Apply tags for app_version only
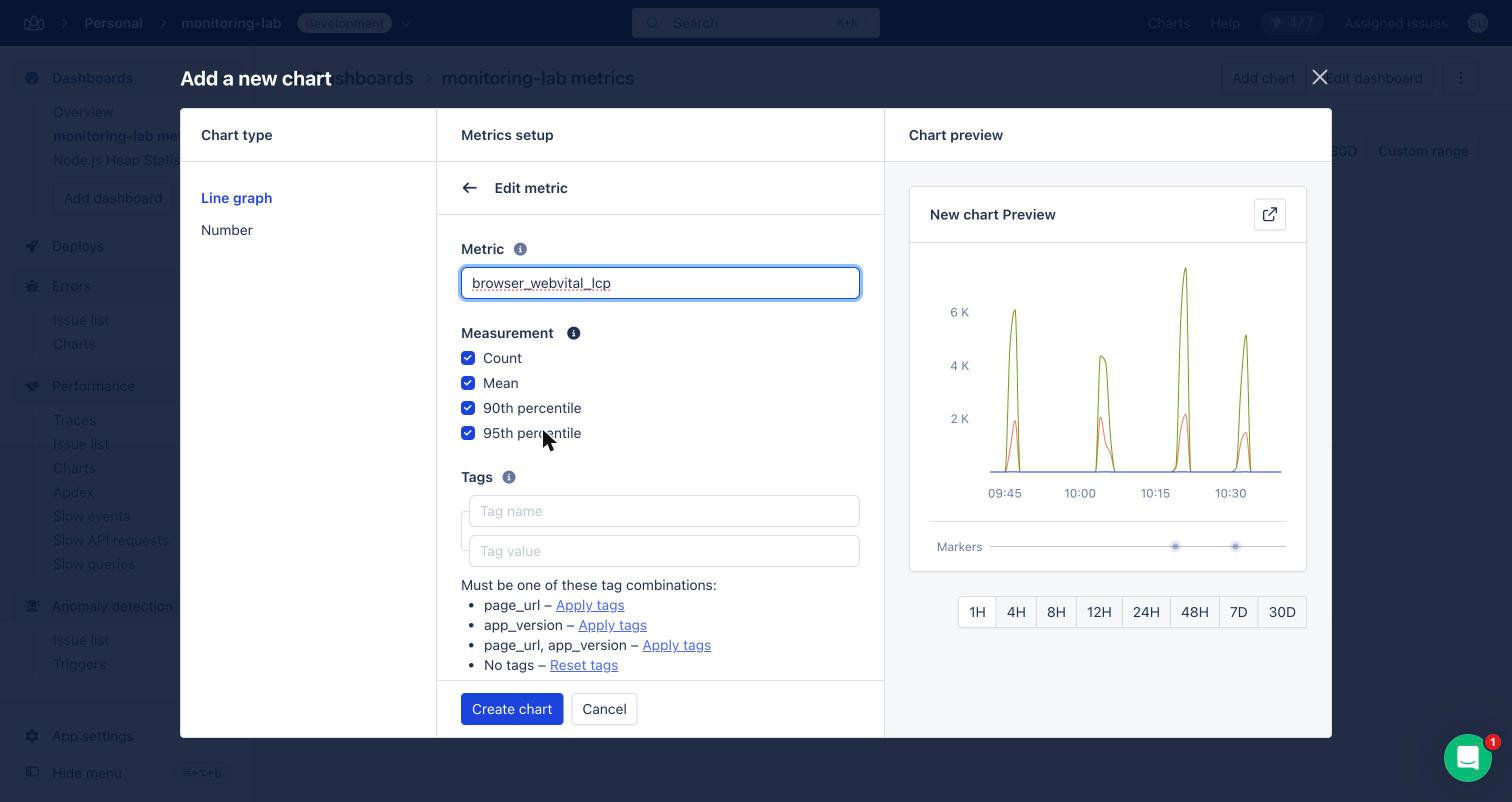The image size is (1512, 802). (x=612, y=625)
